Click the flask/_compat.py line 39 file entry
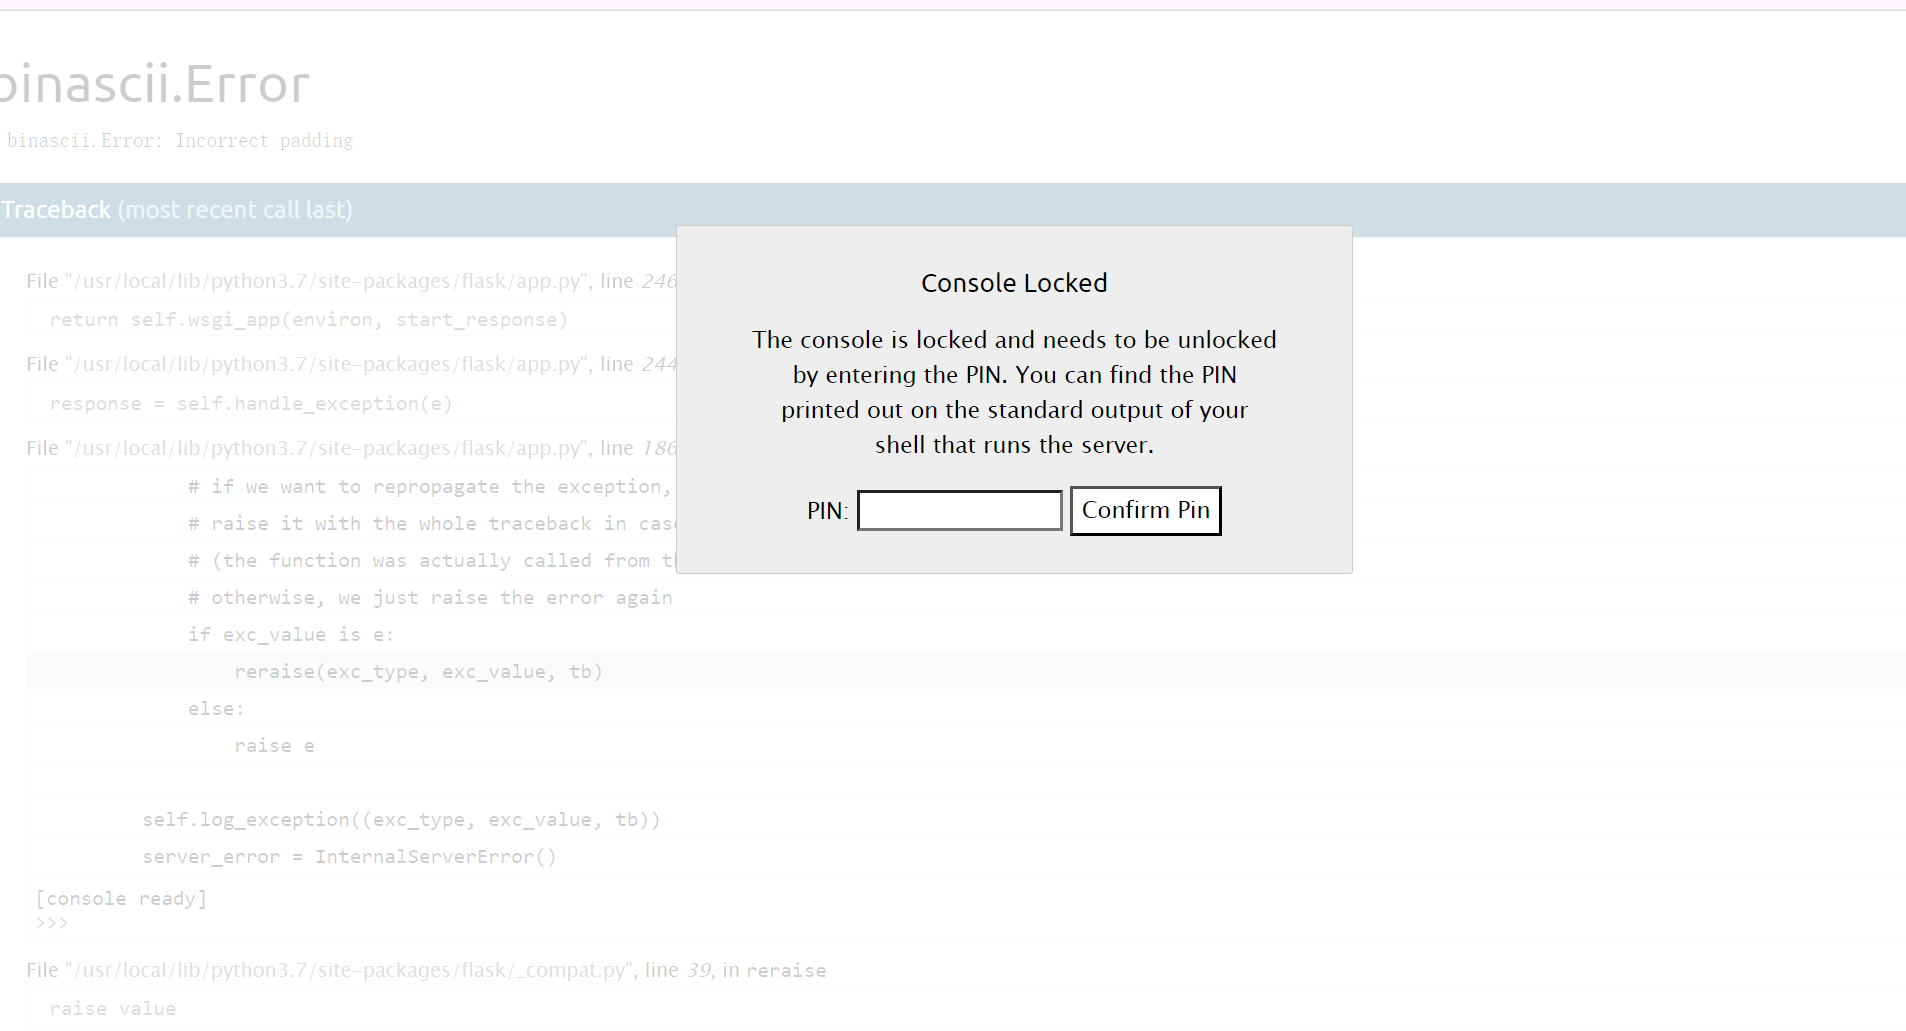The width and height of the screenshot is (1906, 1031). 426,970
